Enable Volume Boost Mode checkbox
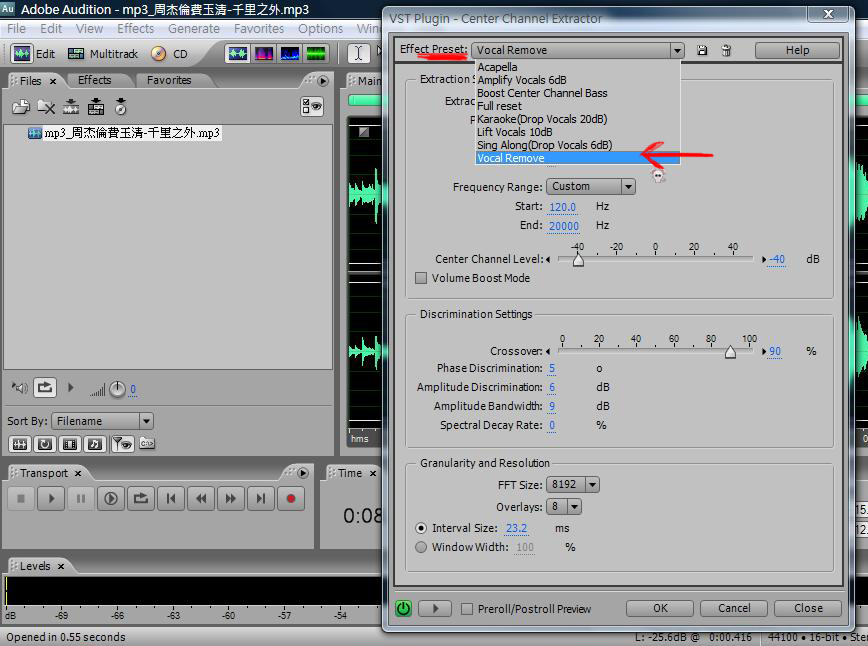This screenshot has width=868, height=646. (x=421, y=278)
